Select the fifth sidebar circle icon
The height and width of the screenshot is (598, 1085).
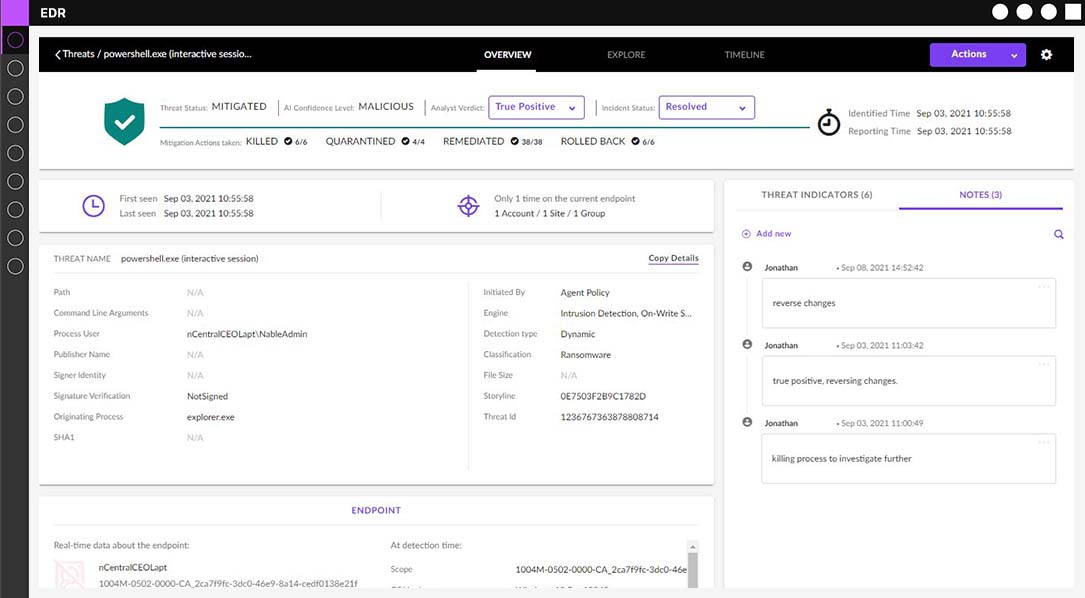15,153
